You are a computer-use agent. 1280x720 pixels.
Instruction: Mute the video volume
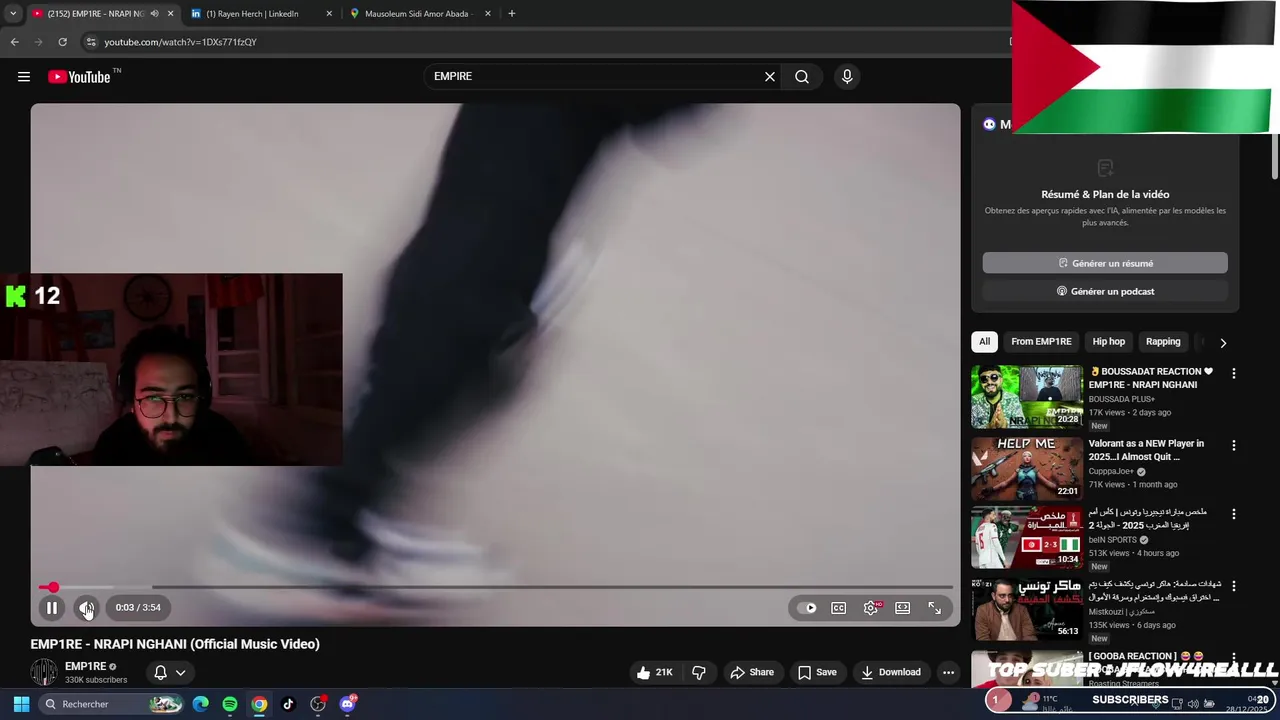tap(87, 608)
